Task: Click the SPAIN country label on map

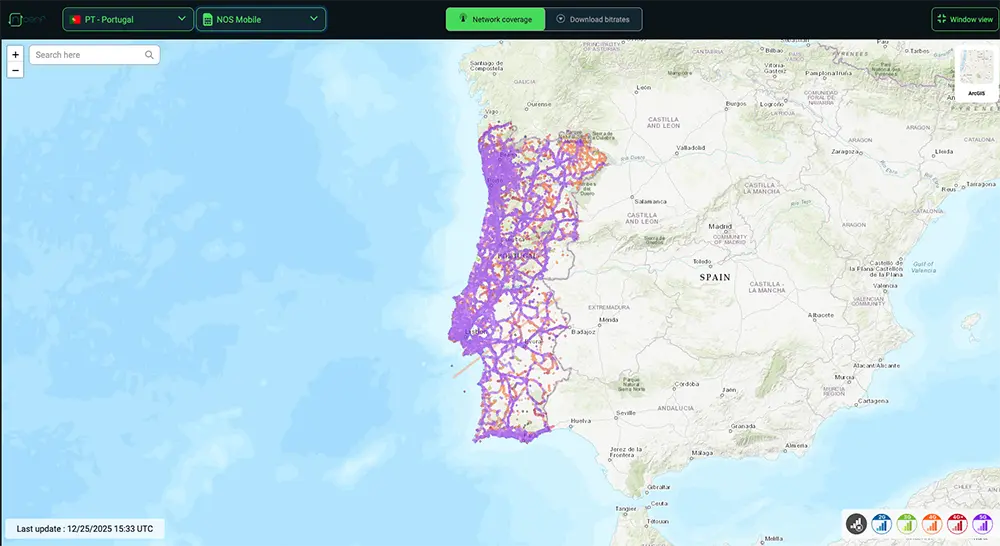Action: [715, 277]
